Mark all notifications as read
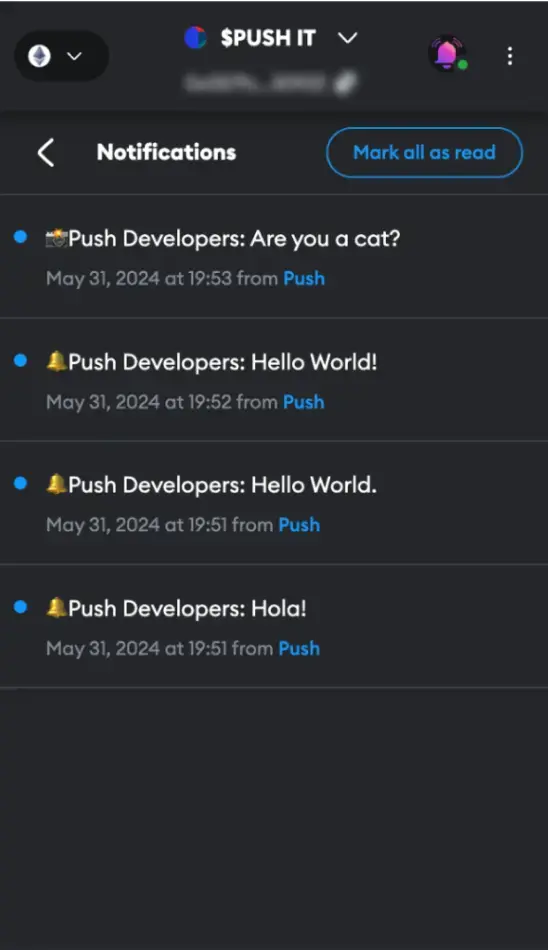The image size is (548, 950). coord(424,152)
